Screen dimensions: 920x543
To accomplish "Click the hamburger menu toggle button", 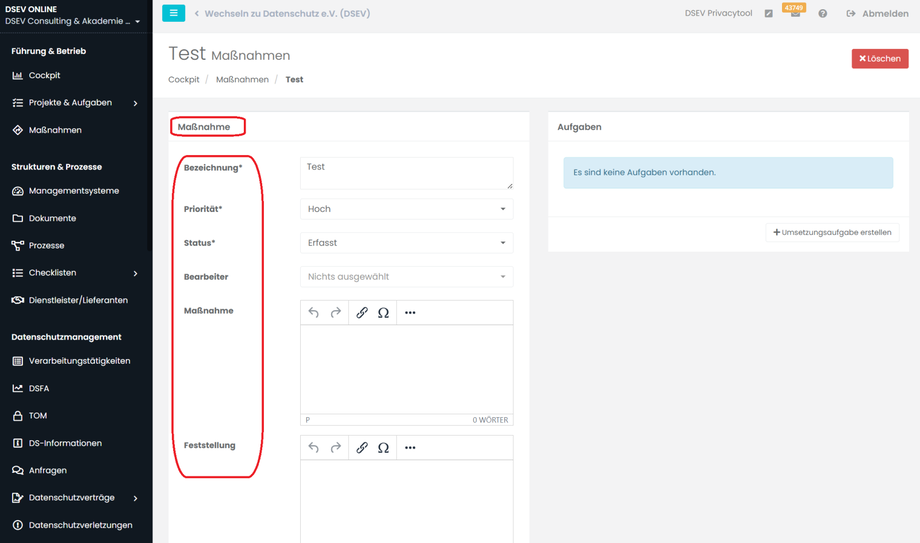I will 173,13.
